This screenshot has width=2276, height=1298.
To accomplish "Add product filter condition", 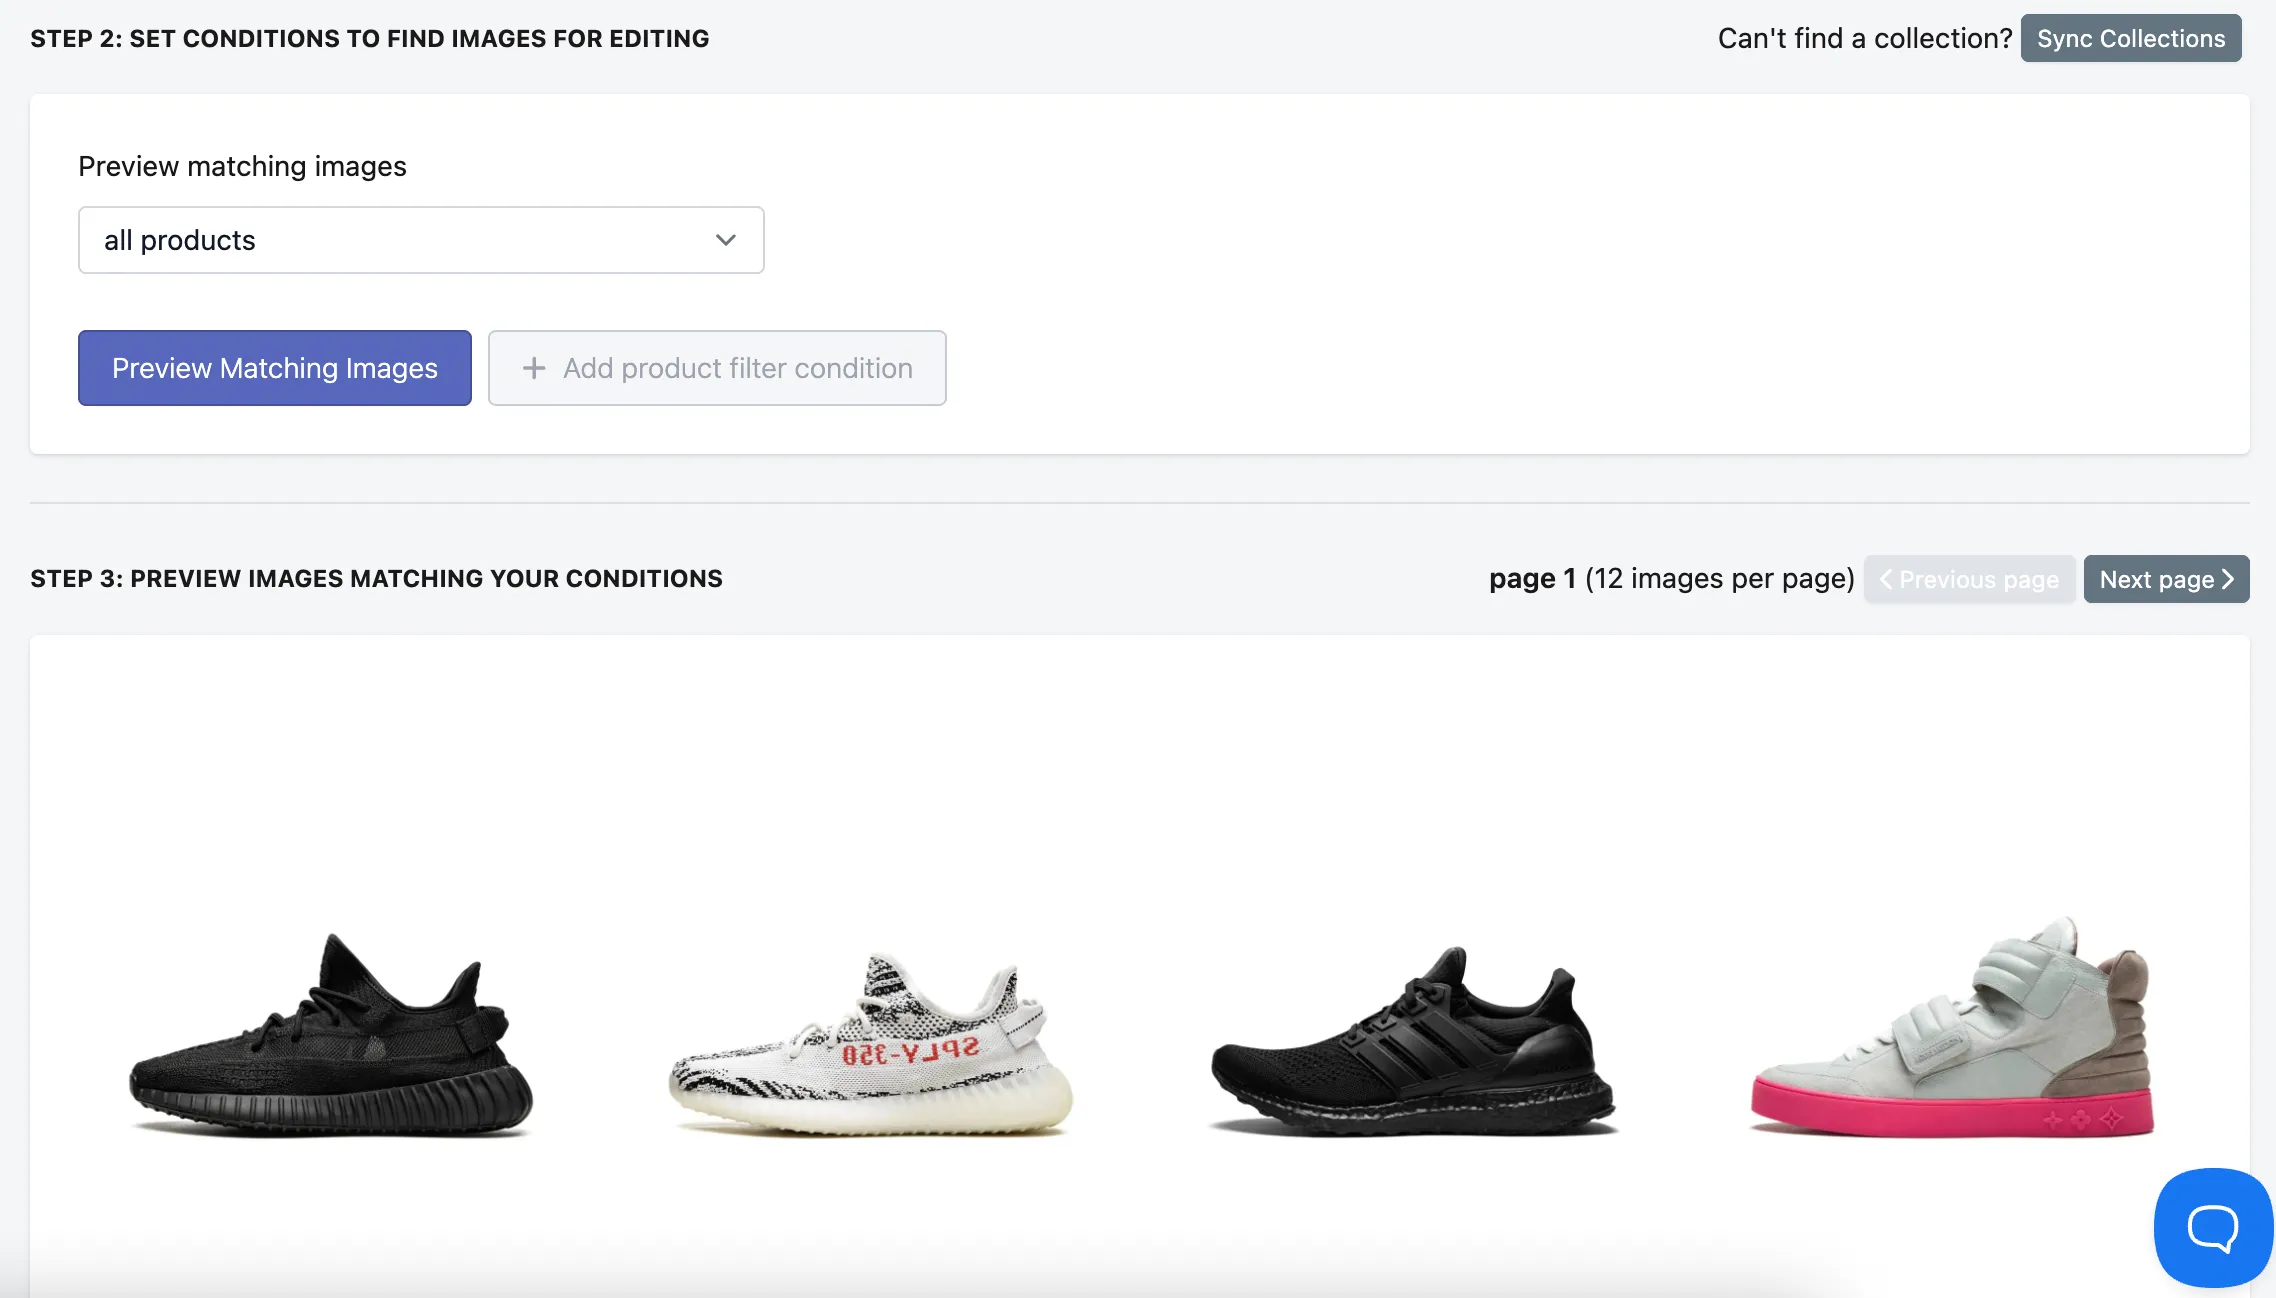I will pyautogui.click(x=717, y=368).
